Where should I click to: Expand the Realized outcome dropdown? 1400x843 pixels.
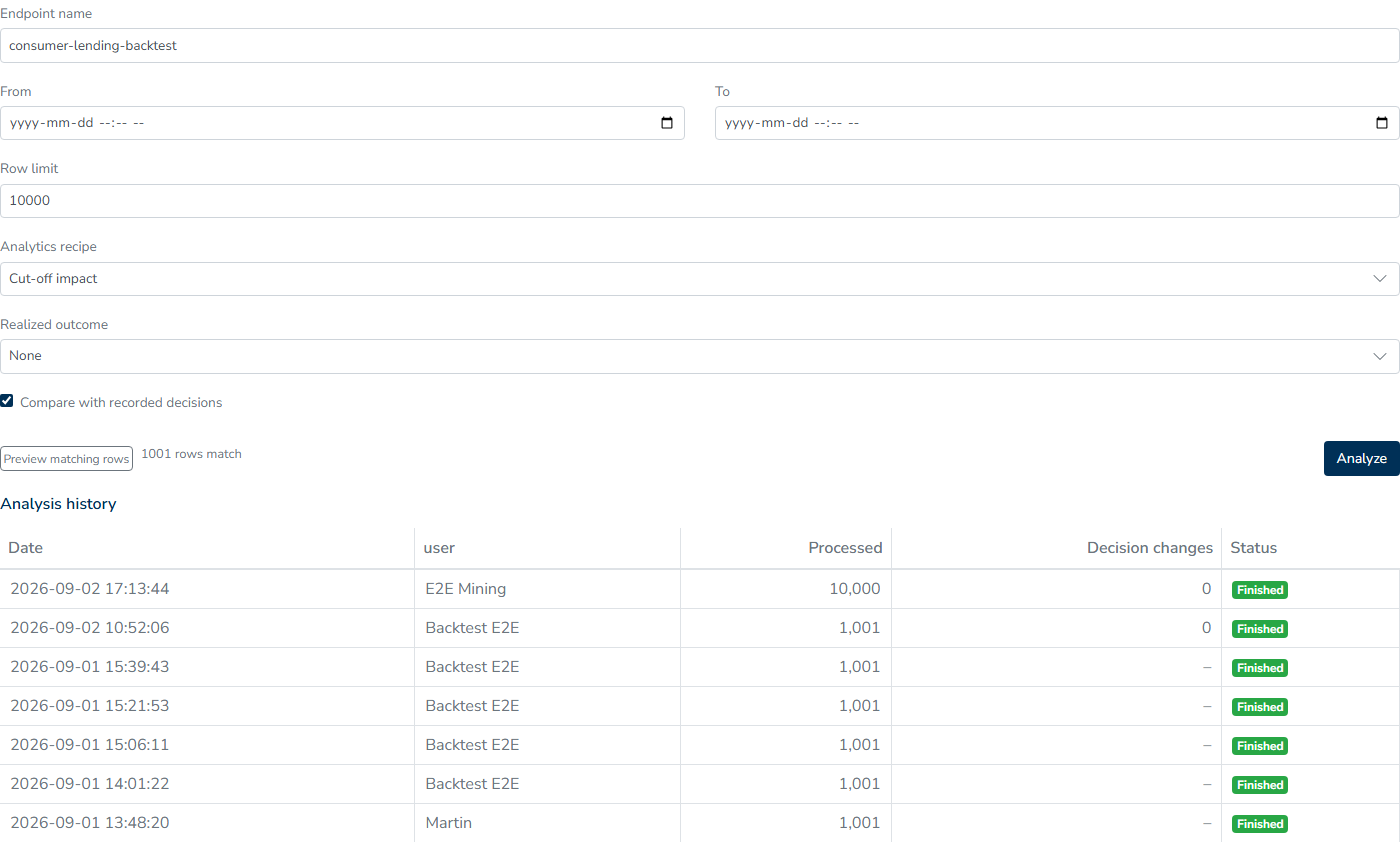[x=700, y=356]
